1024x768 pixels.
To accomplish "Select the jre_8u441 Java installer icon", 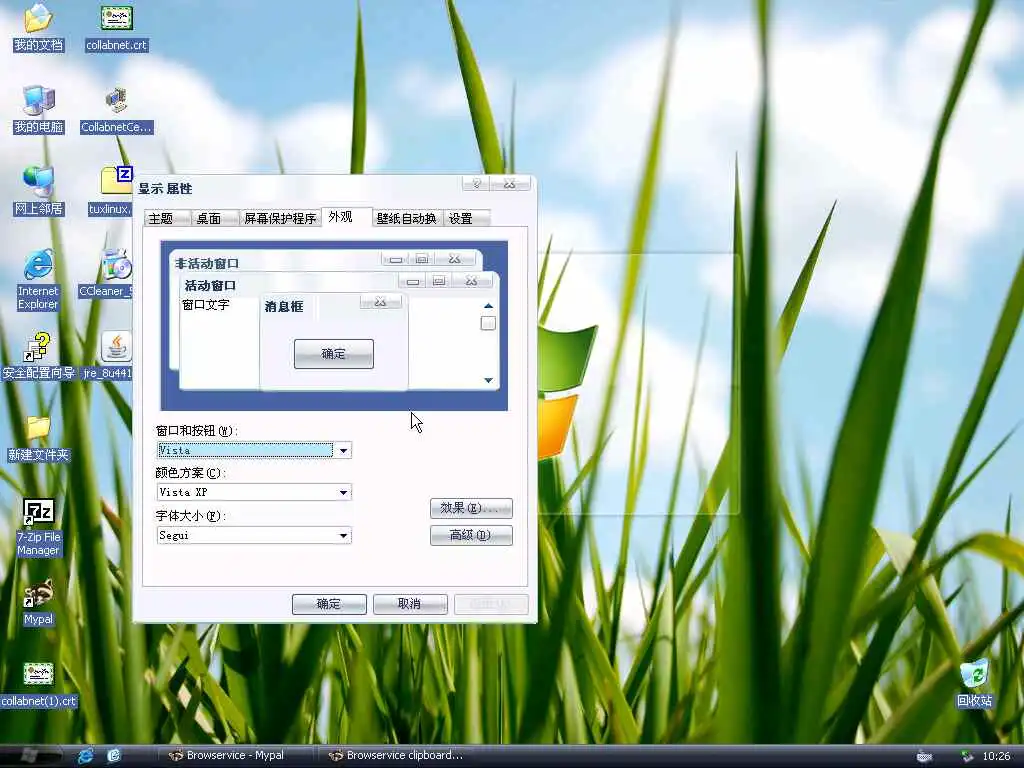I will pos(108,356).
